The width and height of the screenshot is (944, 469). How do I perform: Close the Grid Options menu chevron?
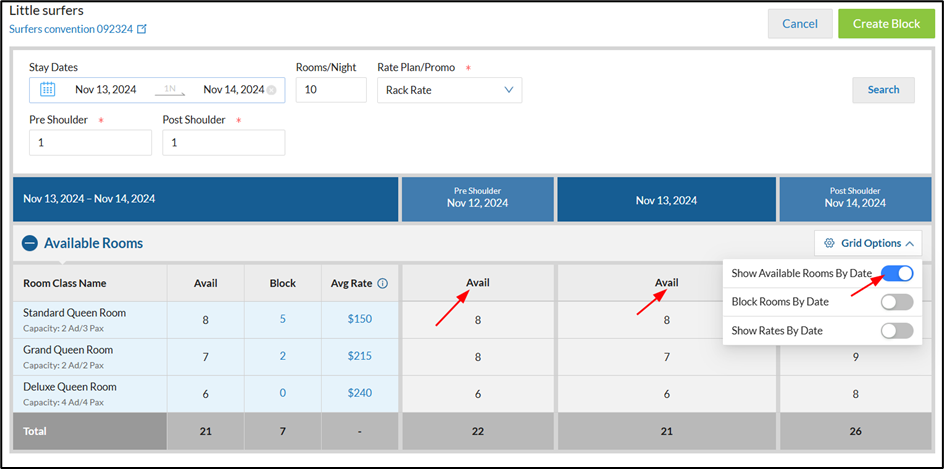click(910, 244)
